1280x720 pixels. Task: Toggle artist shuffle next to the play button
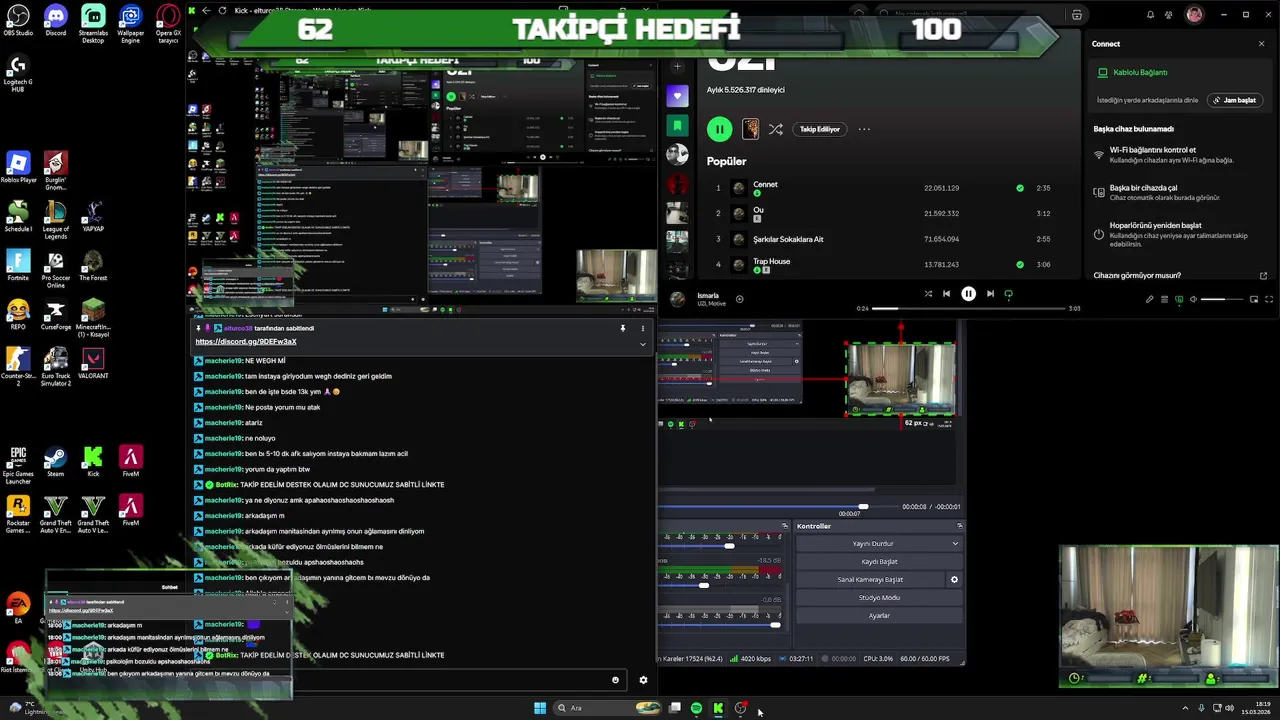click(x=776, y=129)
